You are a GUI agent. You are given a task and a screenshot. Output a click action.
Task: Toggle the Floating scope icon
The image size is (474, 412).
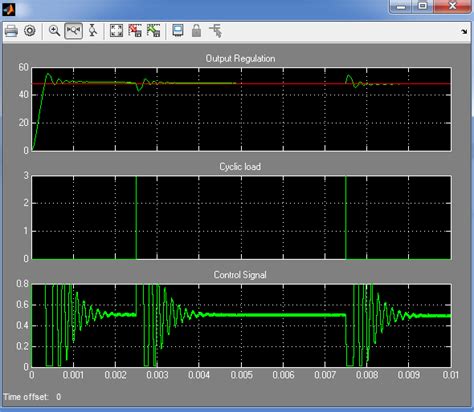[x=178, y=31]
